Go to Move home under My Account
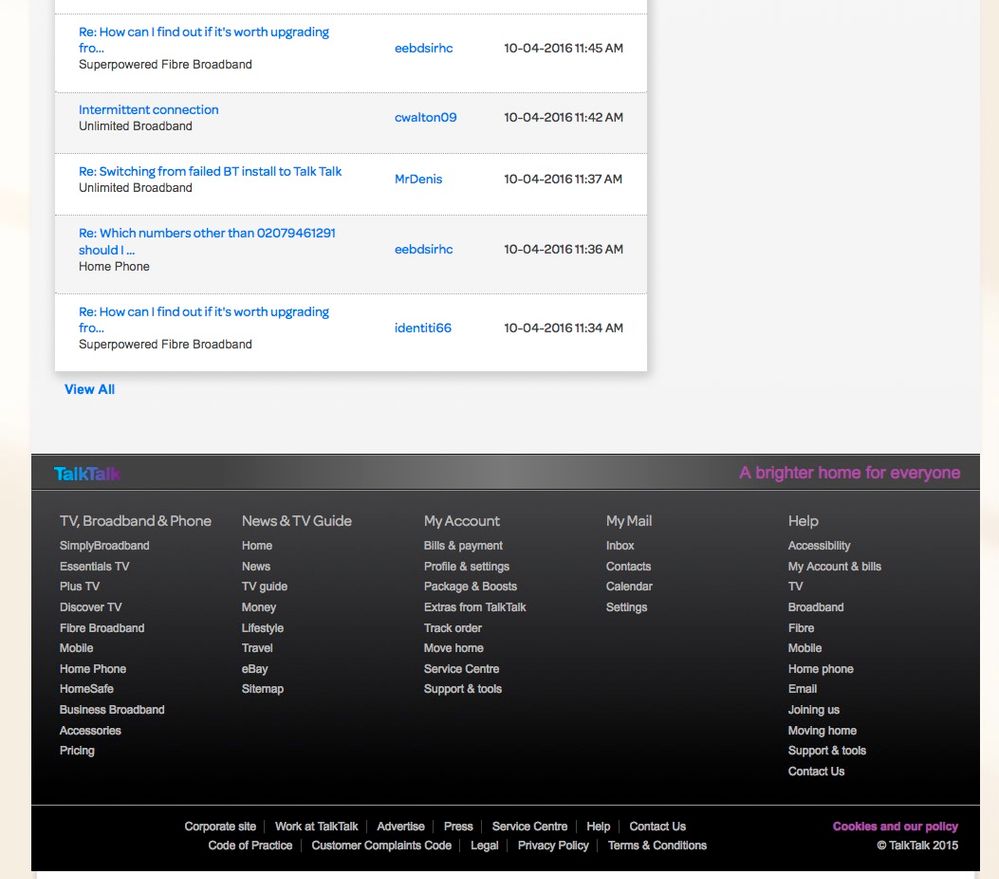Viewport: 999px width, 879px height. pos(454,648)
